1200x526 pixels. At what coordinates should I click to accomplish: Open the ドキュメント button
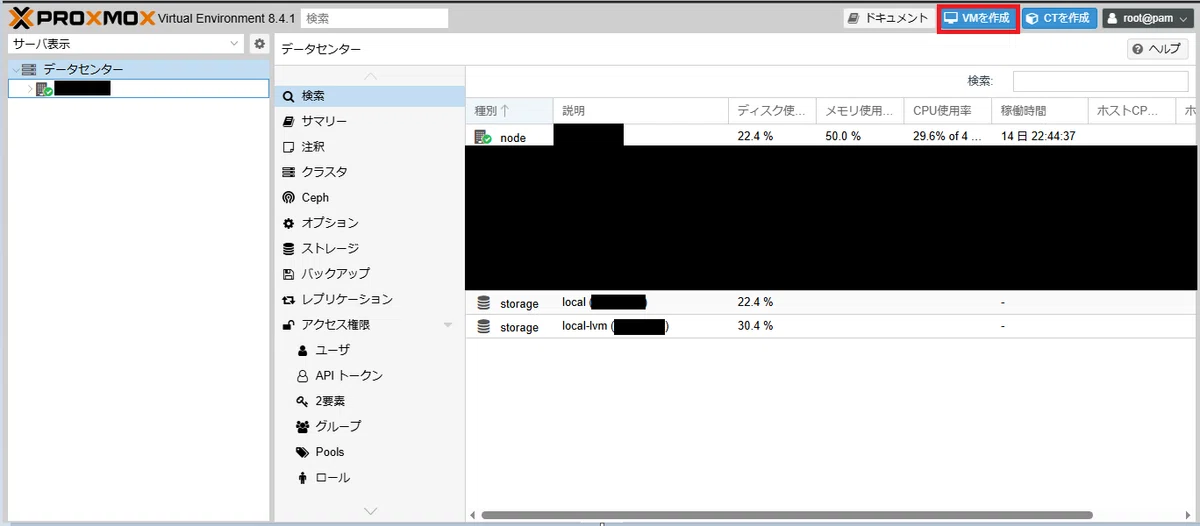pos(887,18)
